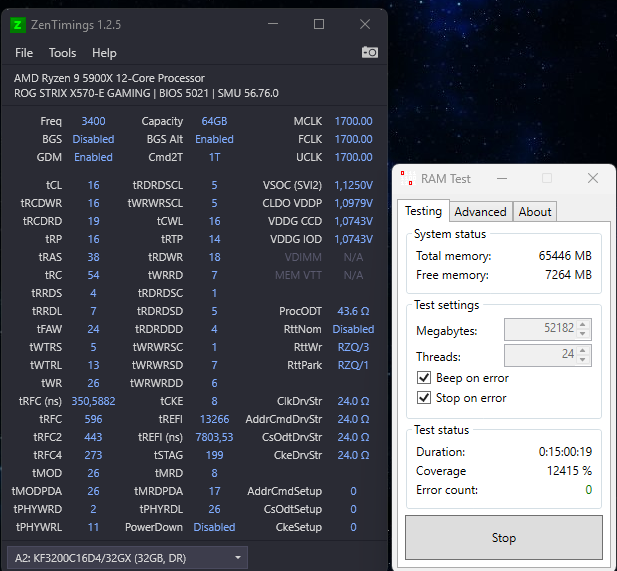Click the Capacity value 64GB

[x=214, y=121]
